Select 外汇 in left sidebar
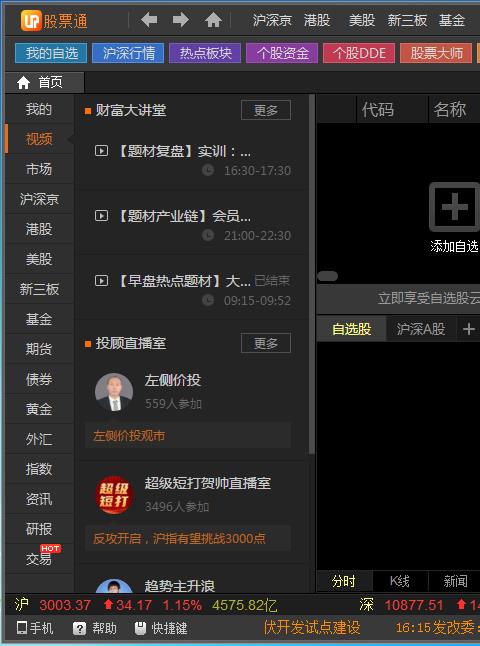This screenshot has height=646, width=480. 39,439
